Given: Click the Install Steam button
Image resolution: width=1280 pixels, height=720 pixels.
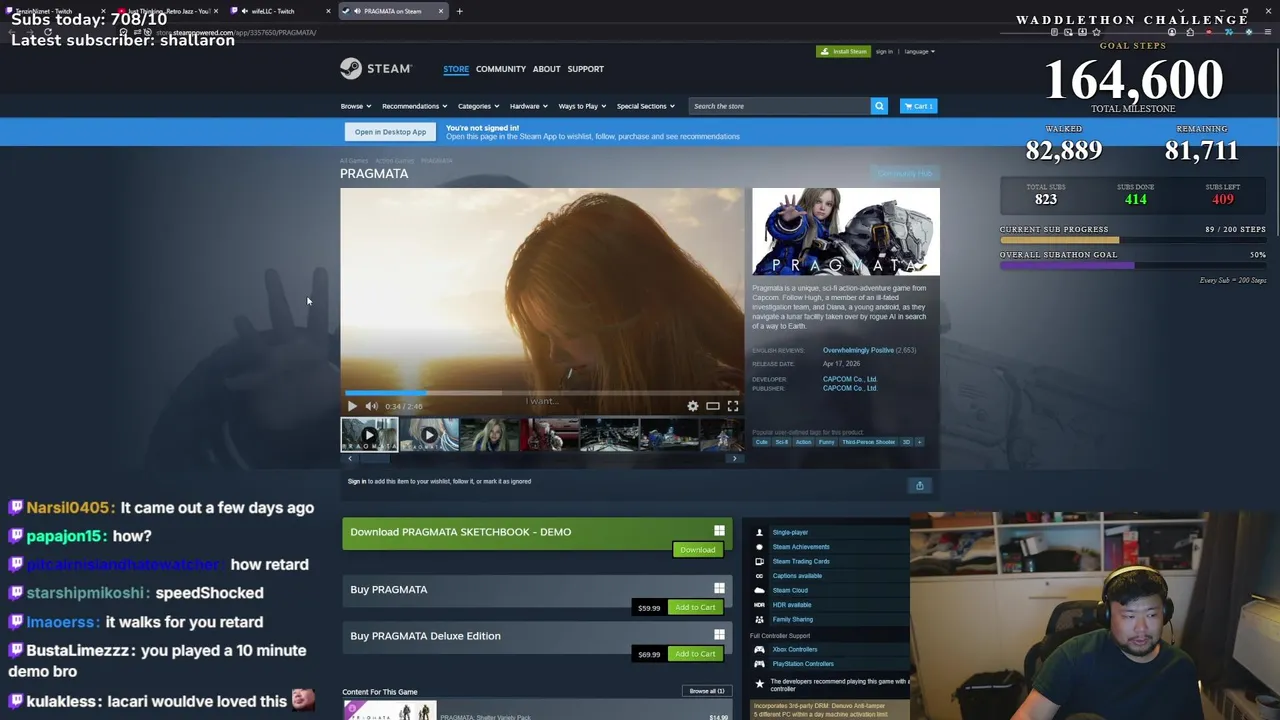Looking at the screenshot, I should 843,51.
